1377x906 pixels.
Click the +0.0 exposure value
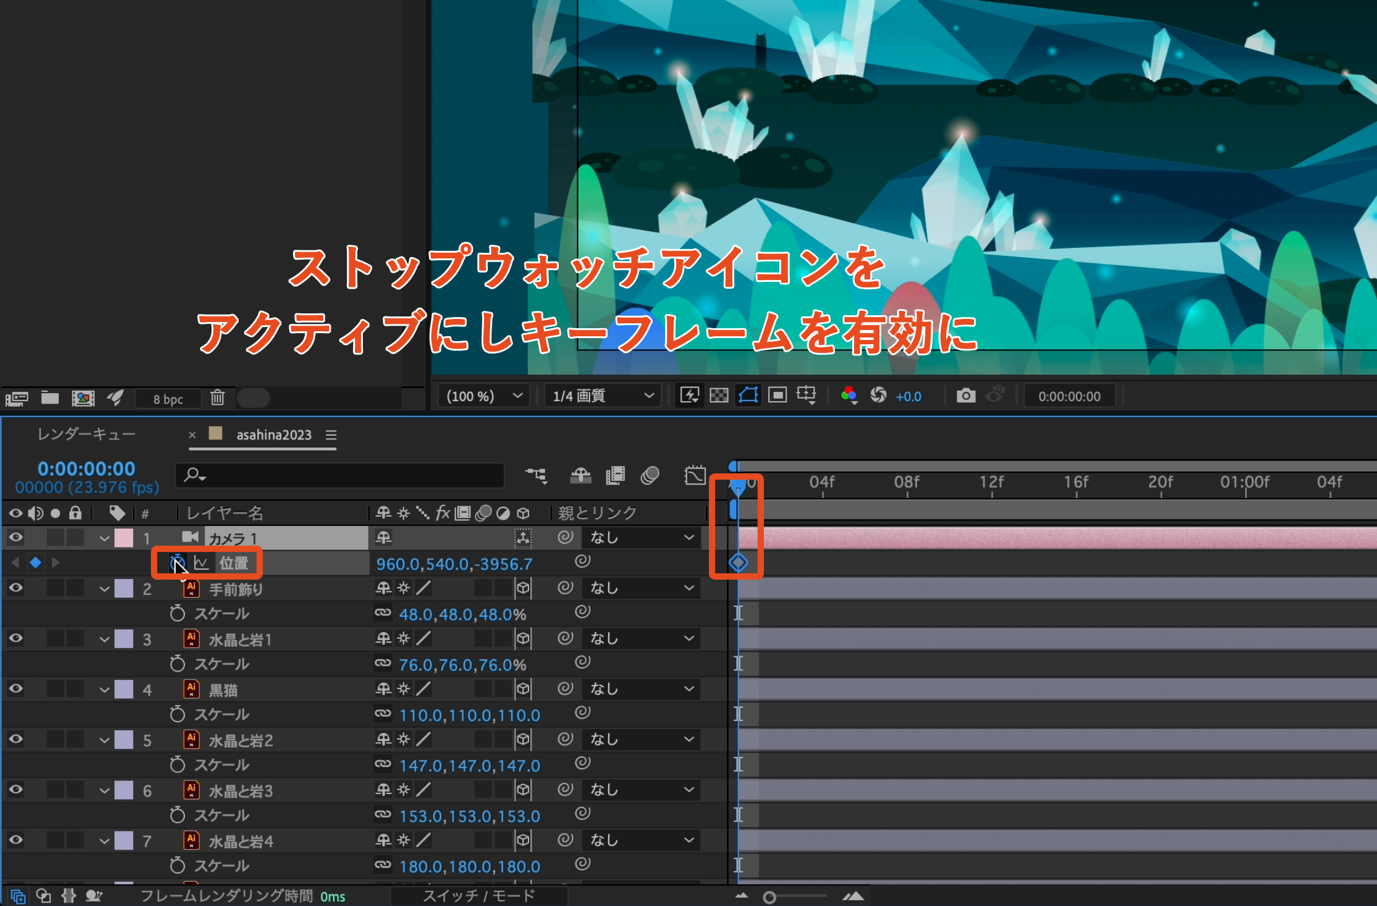point(908,396)
